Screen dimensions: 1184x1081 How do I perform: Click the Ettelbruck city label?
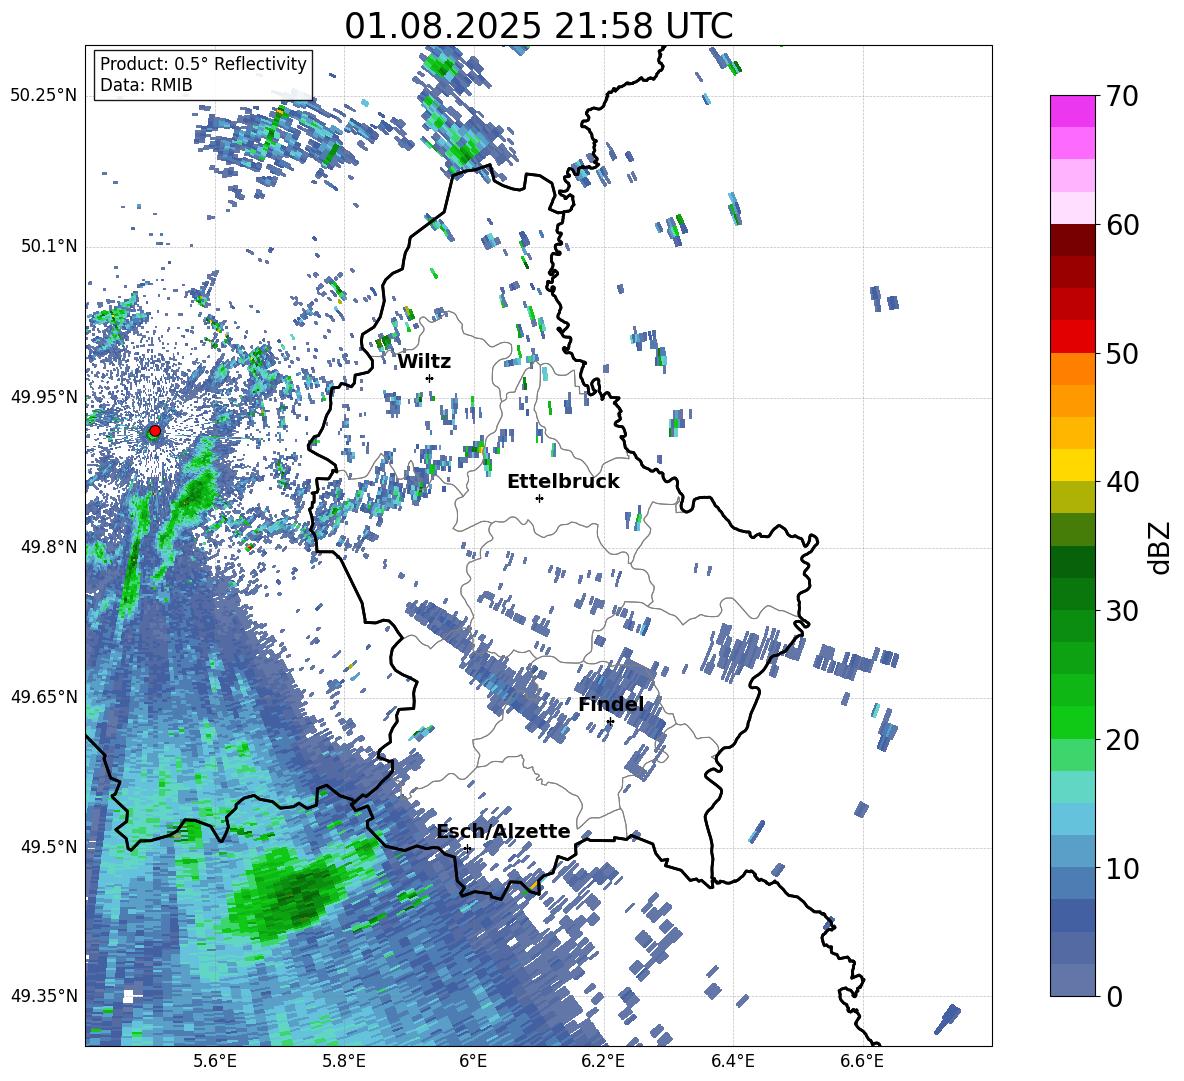563,482
